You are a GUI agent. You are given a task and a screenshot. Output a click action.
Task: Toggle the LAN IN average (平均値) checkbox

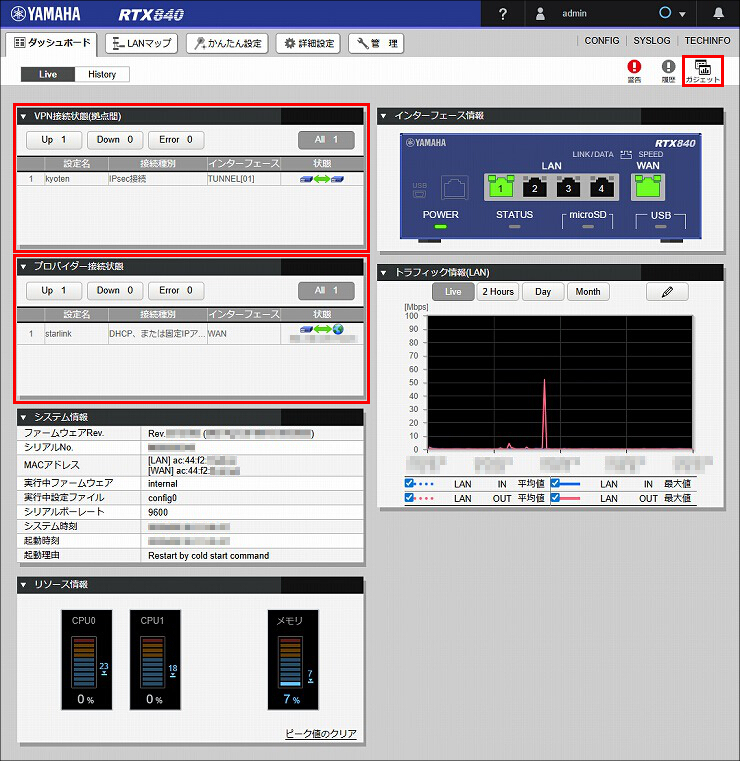[409, 483]
